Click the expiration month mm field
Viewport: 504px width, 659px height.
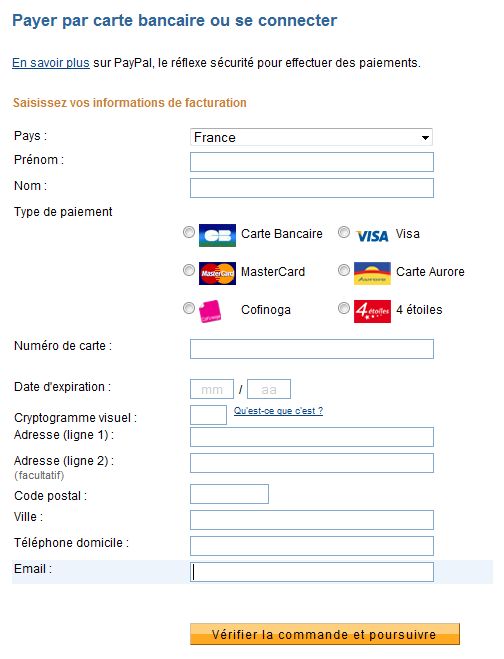coord(212,389)
